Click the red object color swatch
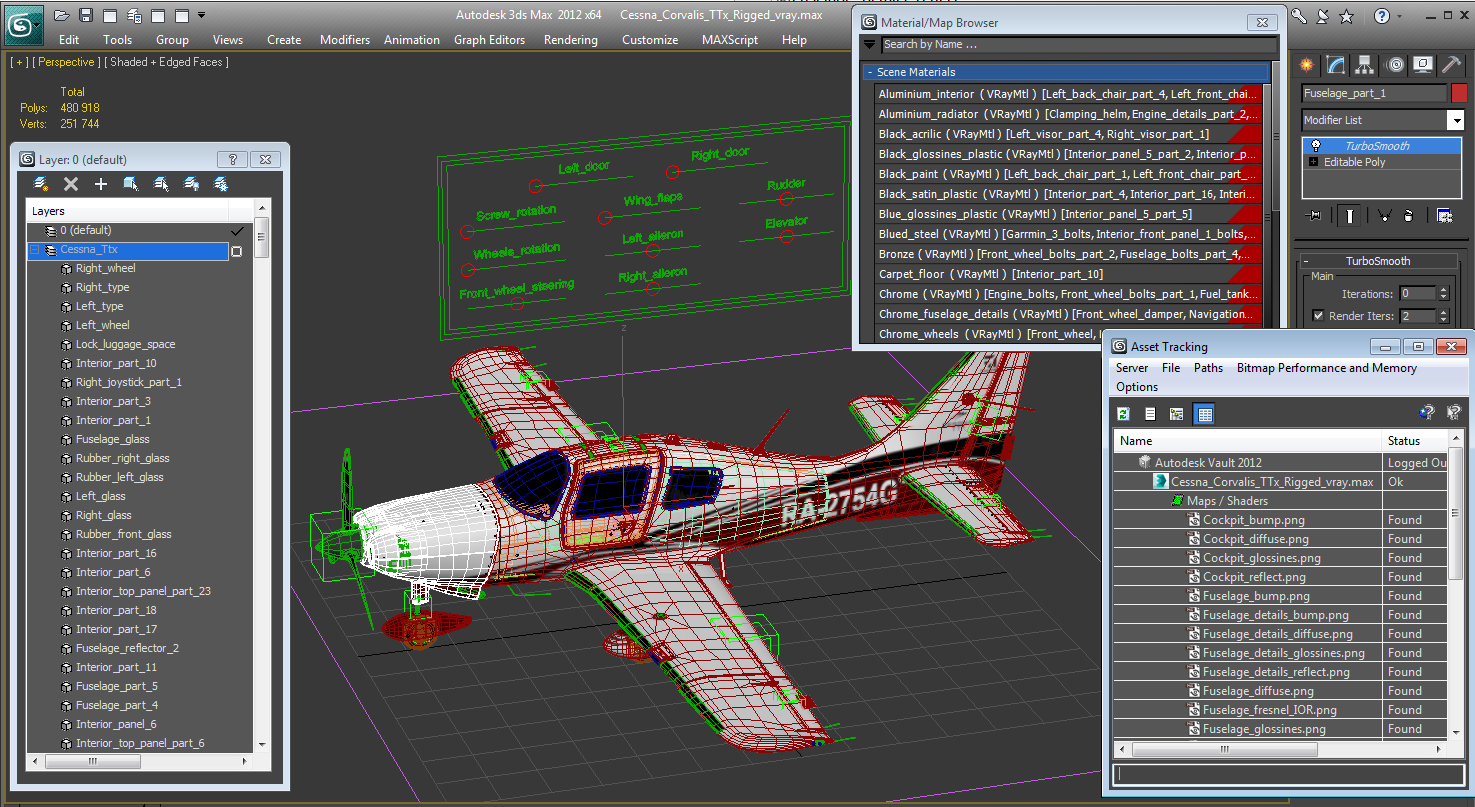 pos(1459,93)
